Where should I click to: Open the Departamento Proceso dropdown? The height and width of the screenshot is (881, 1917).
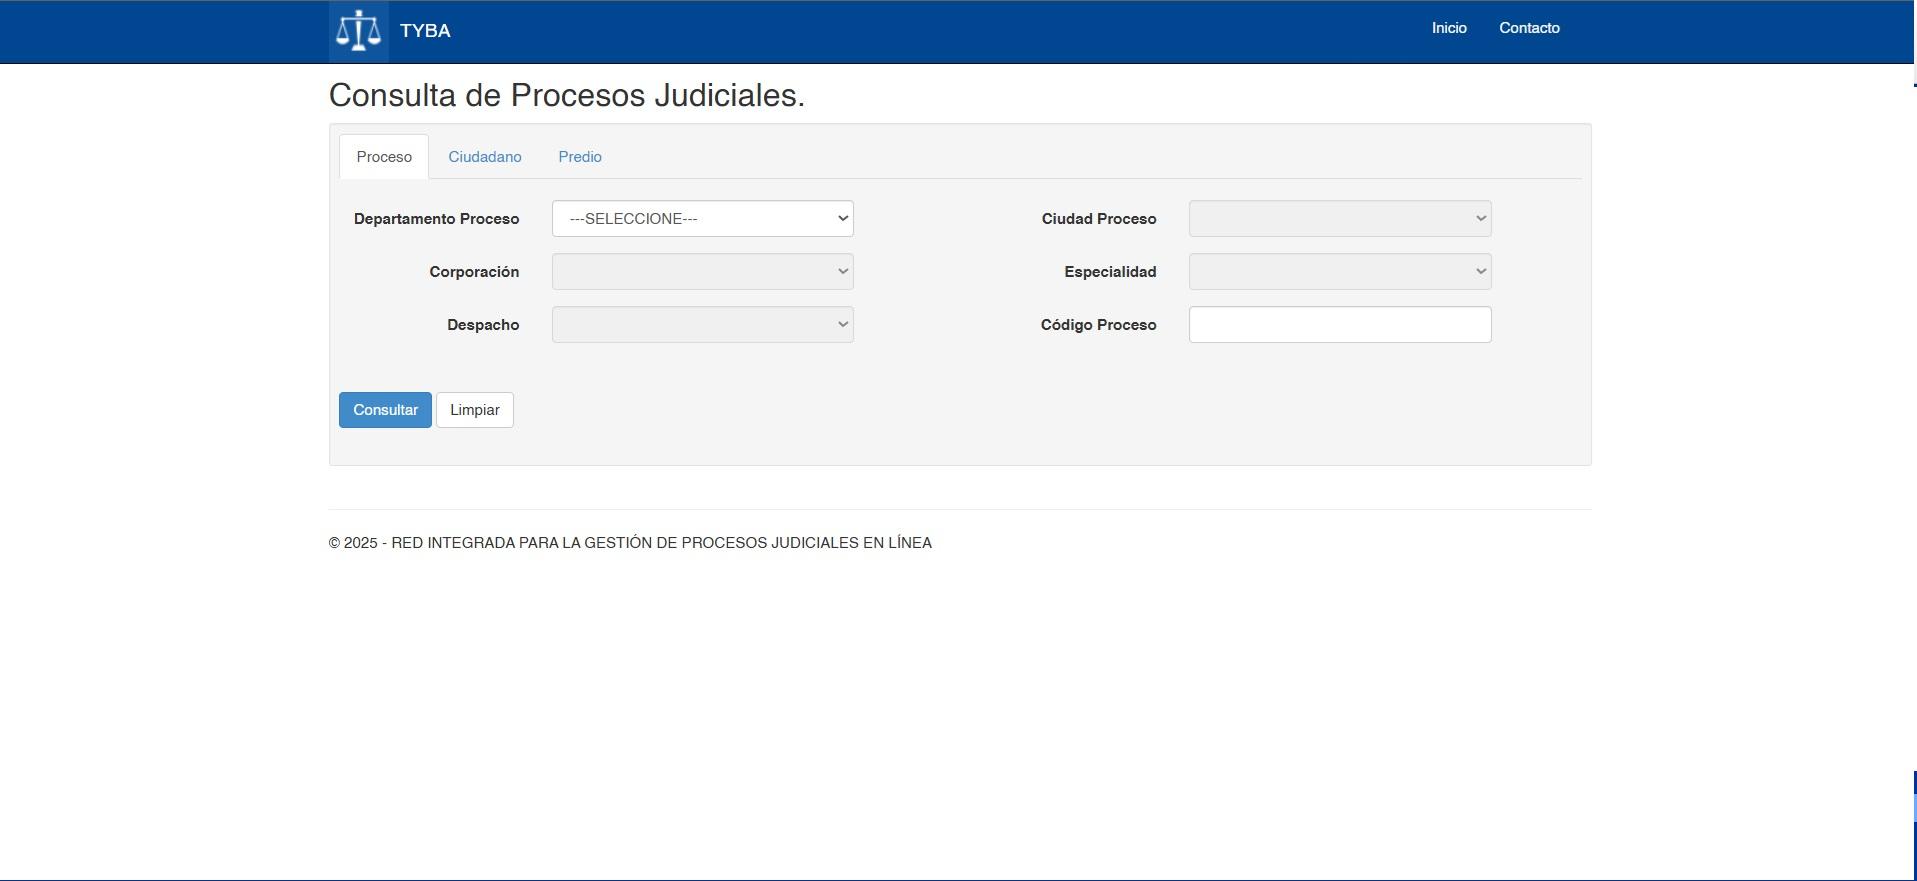click(702, 219)
